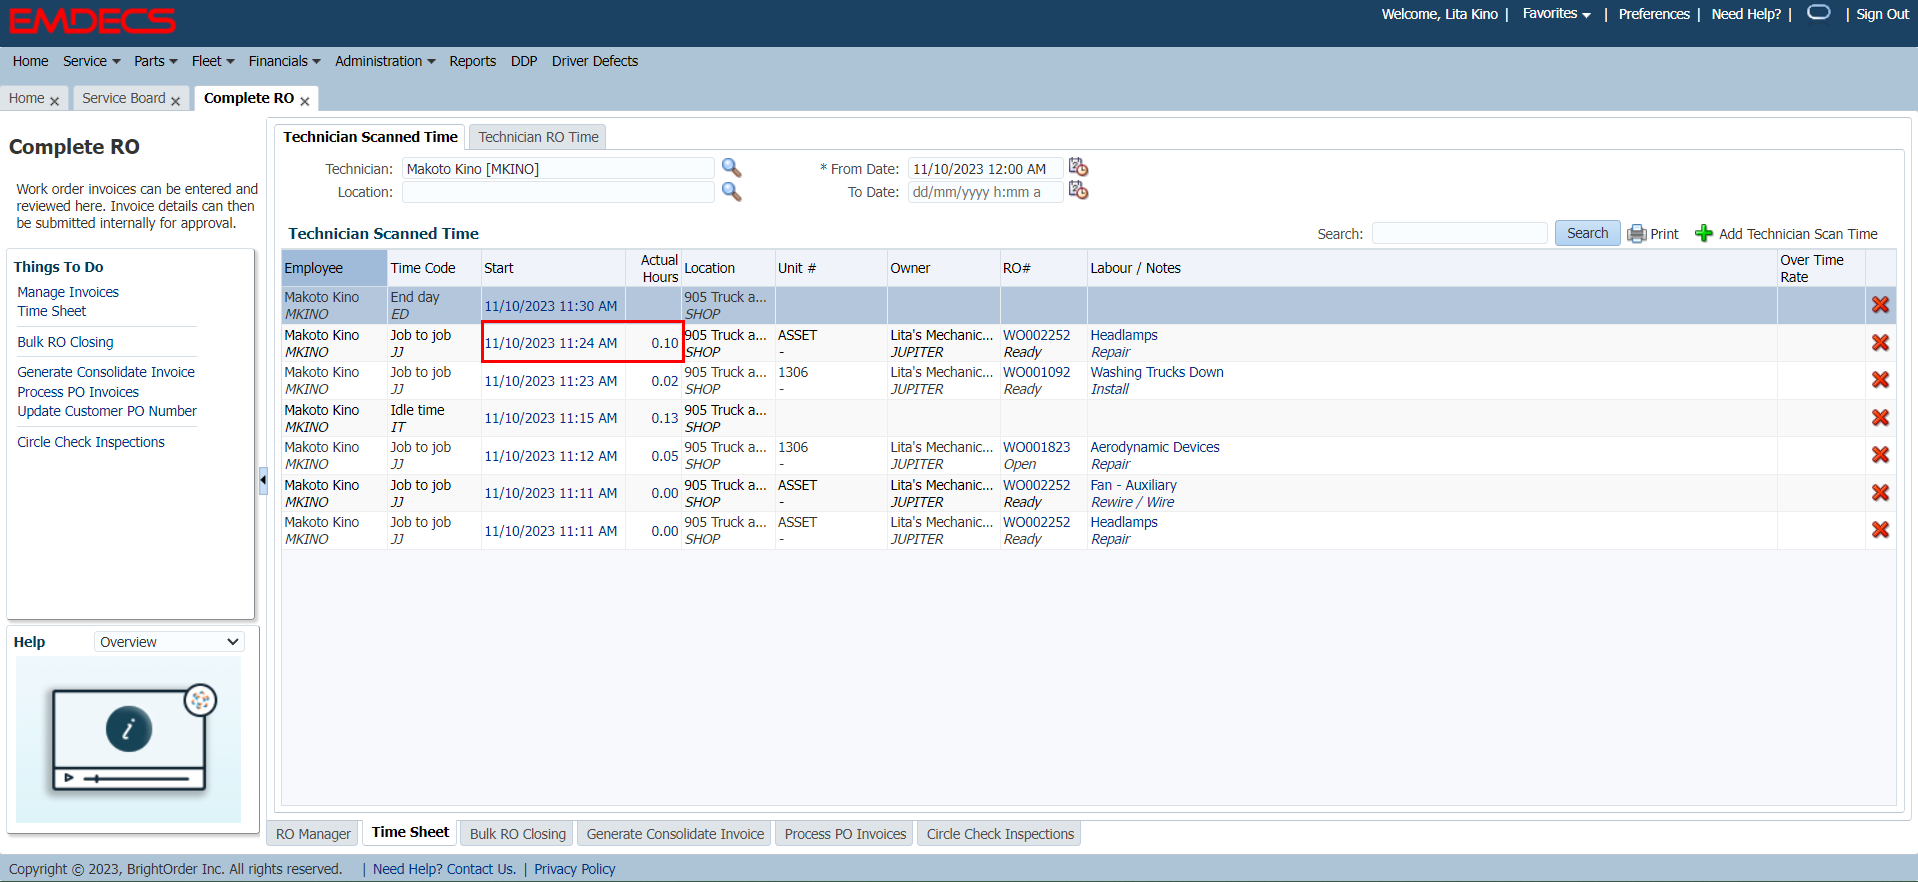The height and width of the screenshot is (882, 1918).
Task: Focus the From Date field
Action: [985, 168]
